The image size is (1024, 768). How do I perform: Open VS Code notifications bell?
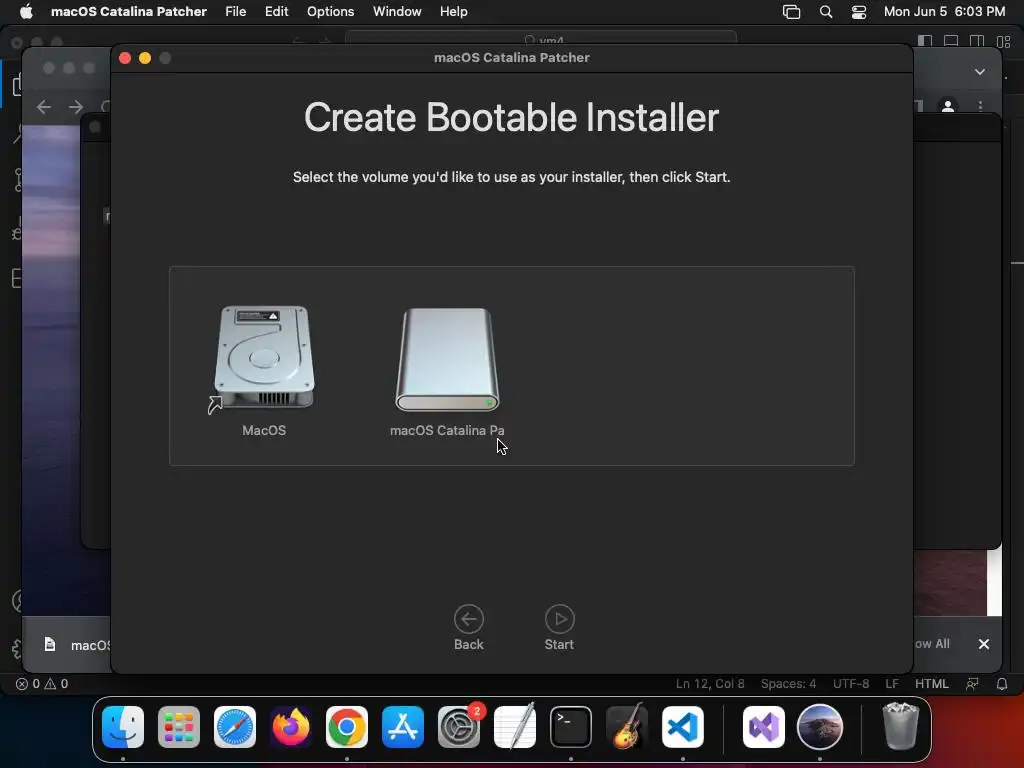tap(1002, 684)
